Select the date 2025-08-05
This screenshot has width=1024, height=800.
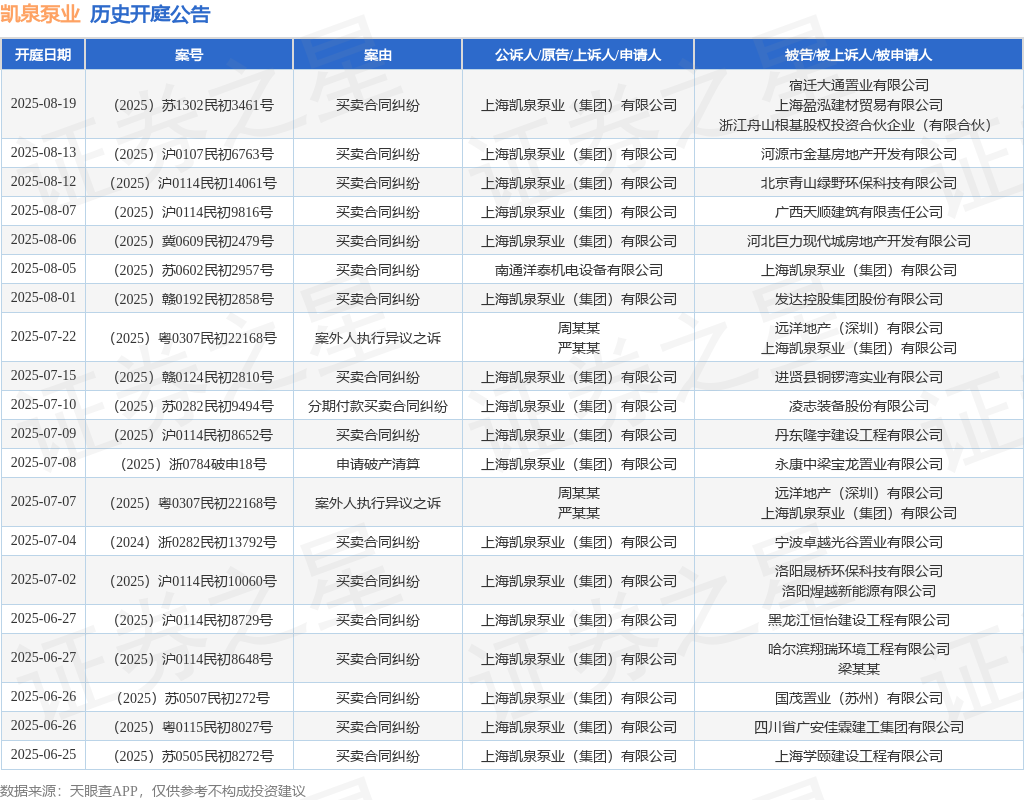pos(43,268)
